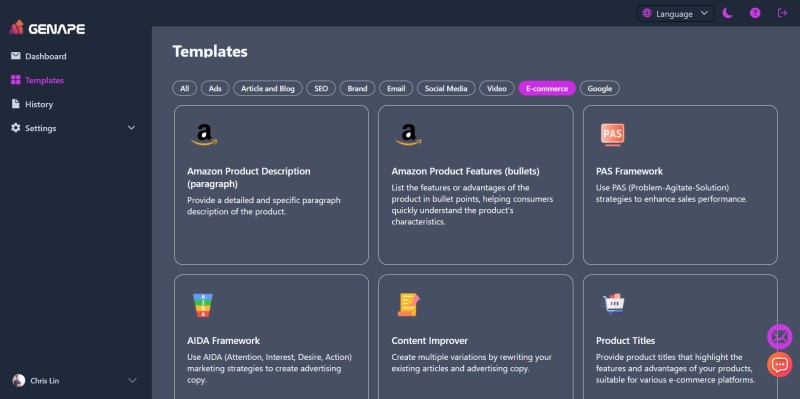This screenshot has width=800, height=399.
Task: Click the Templates grid icon in sidebar
Action: (x=16, y=80)
